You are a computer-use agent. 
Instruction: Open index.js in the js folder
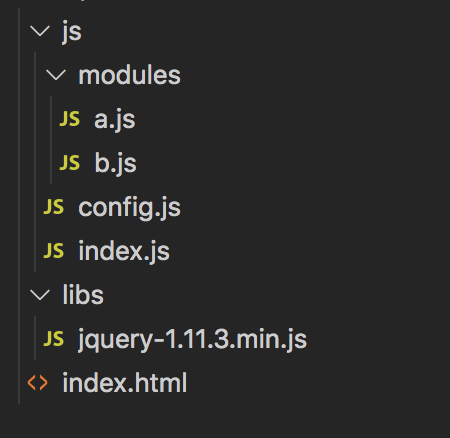124,251
